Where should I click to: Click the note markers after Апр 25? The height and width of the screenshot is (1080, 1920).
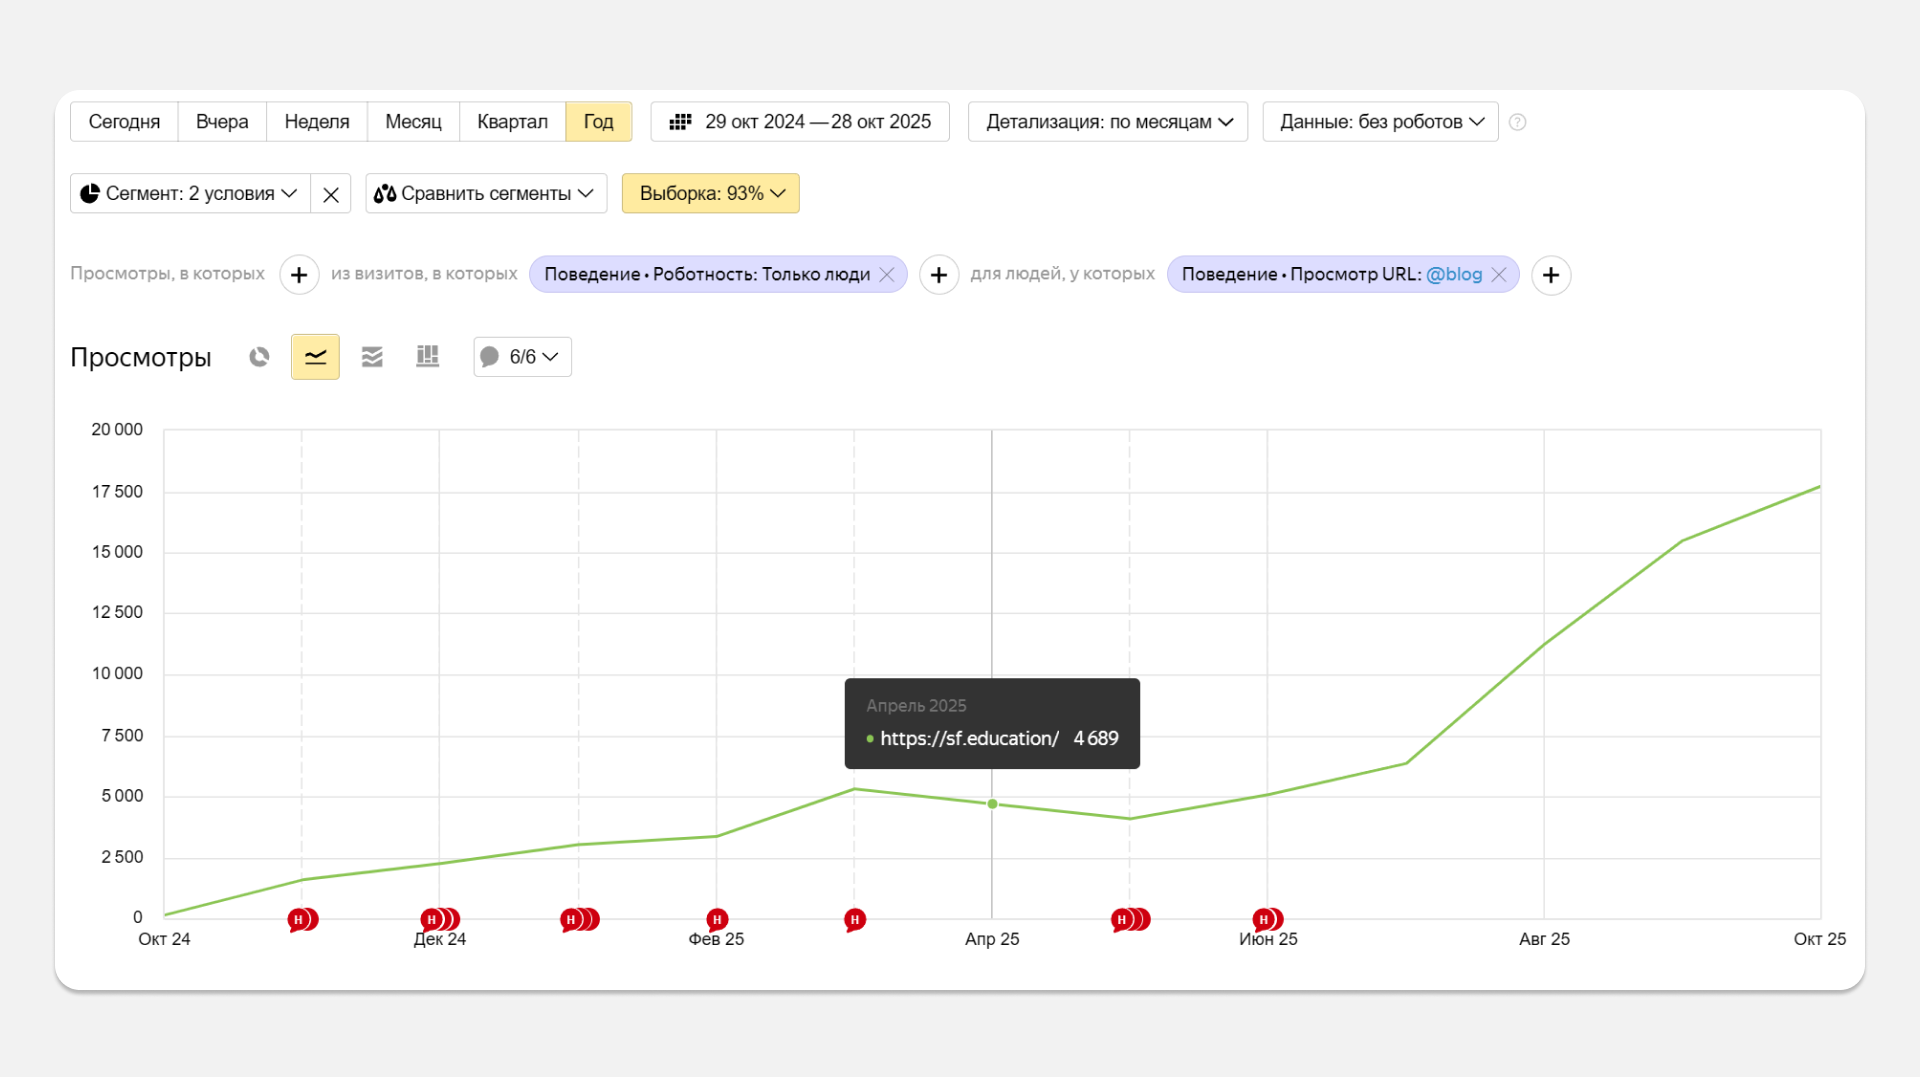(1131, 920)
